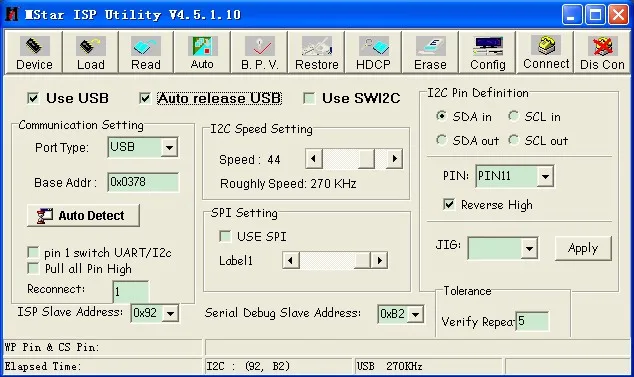Select the SCL in radio button
The height and width of the screenshot is (377, 634).
click(514, 116)
